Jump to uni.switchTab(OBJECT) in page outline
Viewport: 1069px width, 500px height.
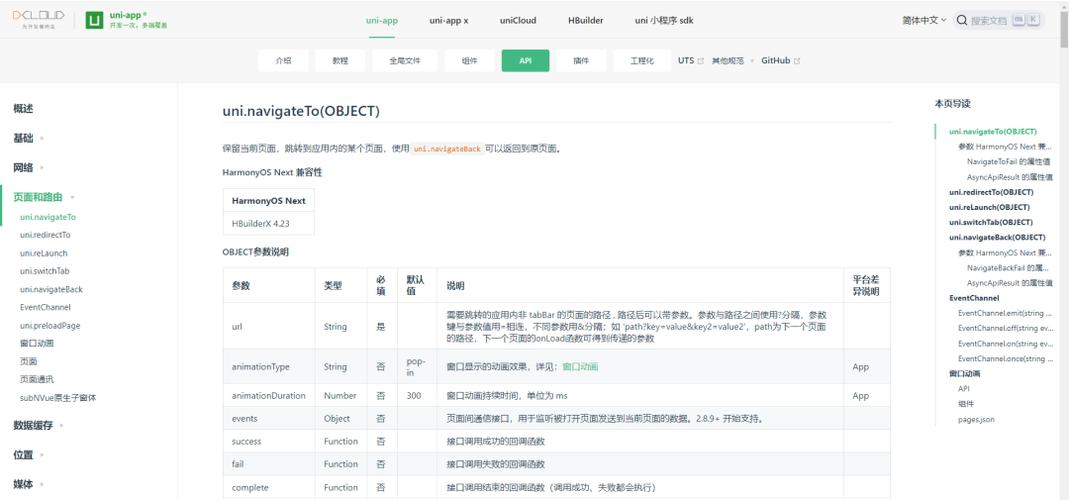[x=991, y=222]
